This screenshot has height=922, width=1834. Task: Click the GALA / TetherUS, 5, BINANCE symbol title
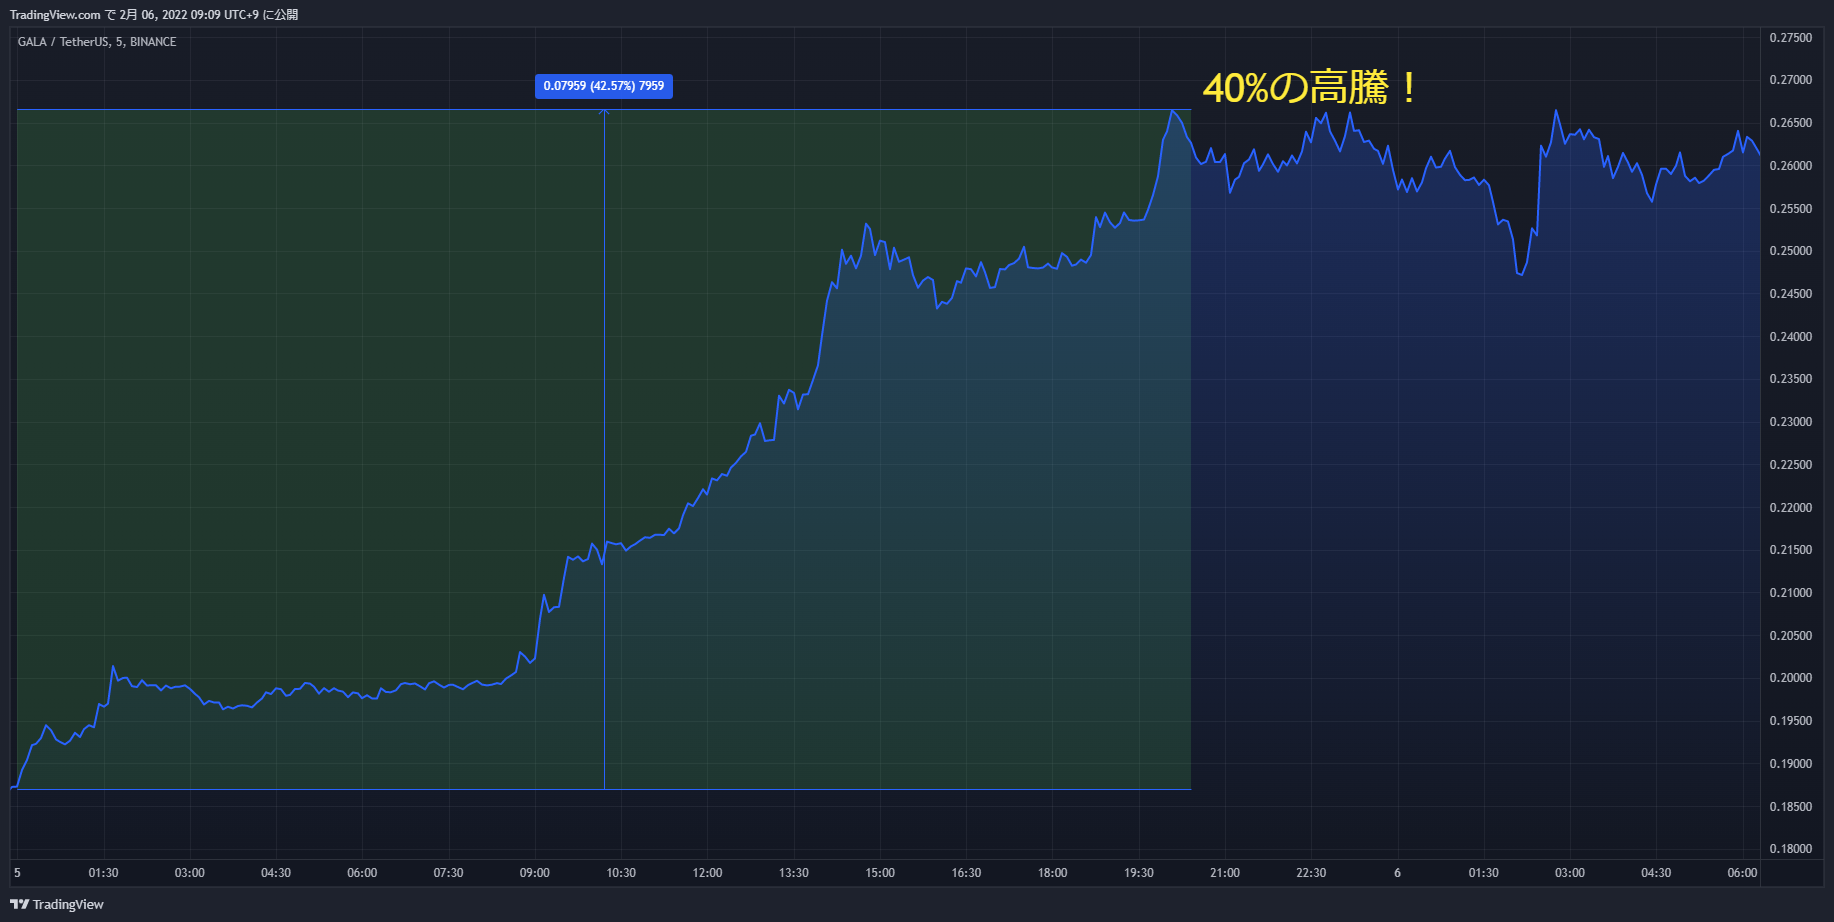97,42
